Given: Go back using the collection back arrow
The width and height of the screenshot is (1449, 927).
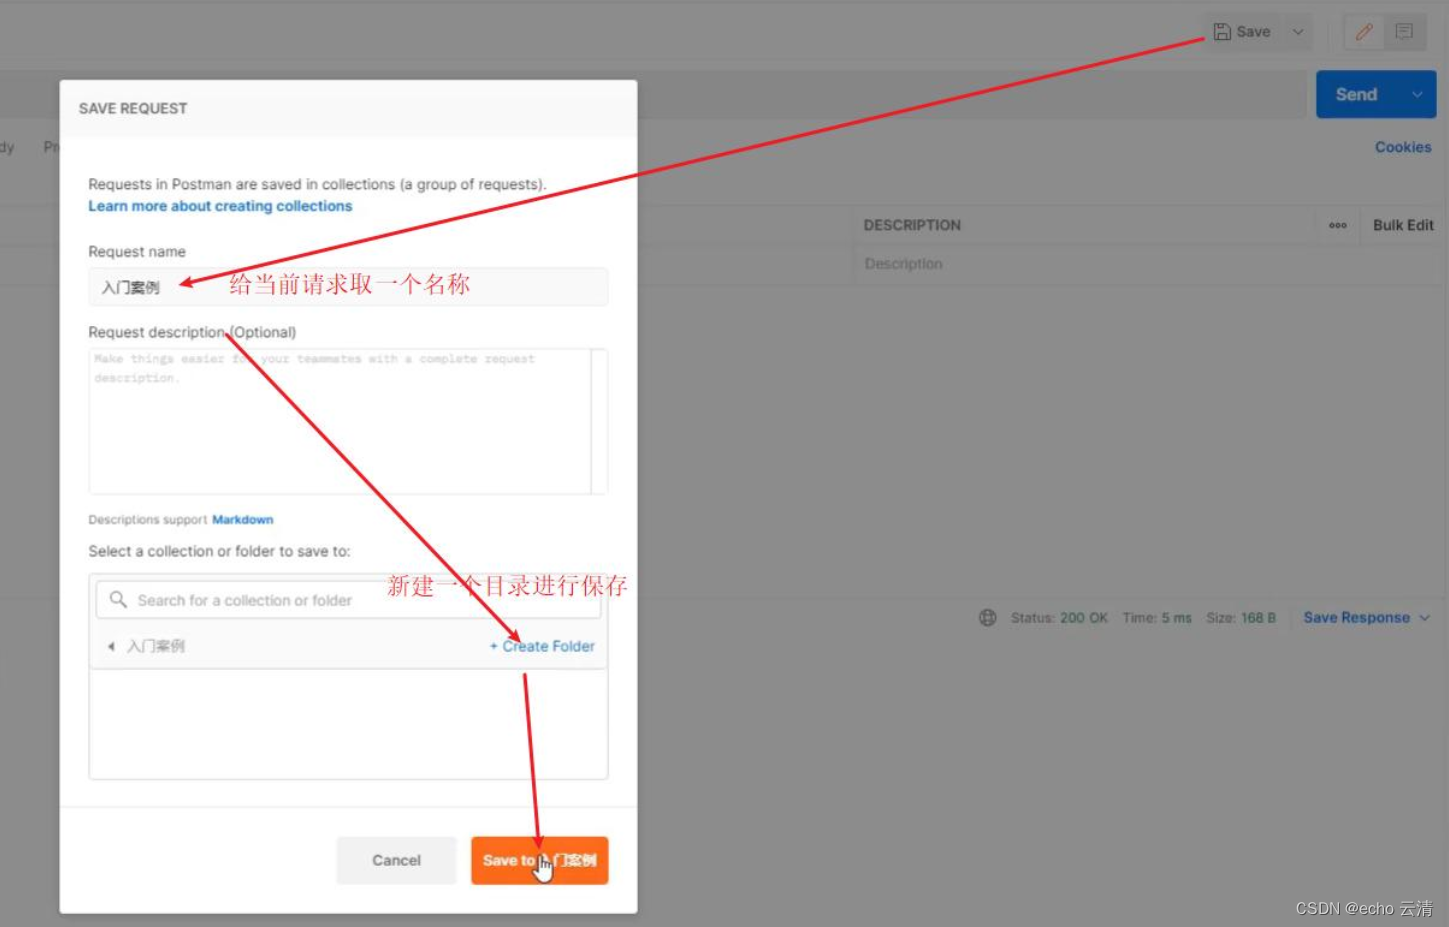Looking at the screenshot, I should pos(111,646).
